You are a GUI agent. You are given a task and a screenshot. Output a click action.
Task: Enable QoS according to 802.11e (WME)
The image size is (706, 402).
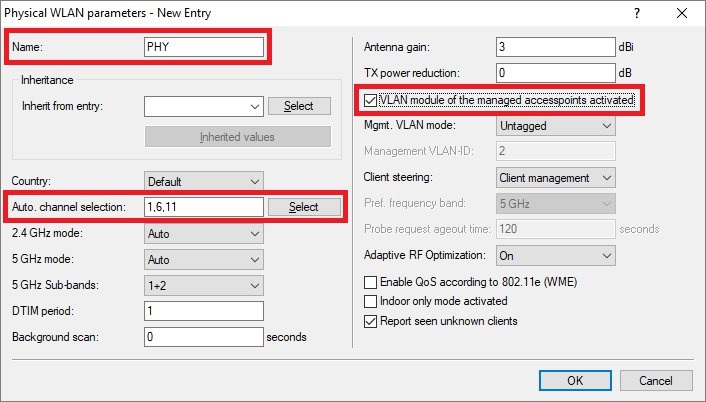click(x=372, y=282)
